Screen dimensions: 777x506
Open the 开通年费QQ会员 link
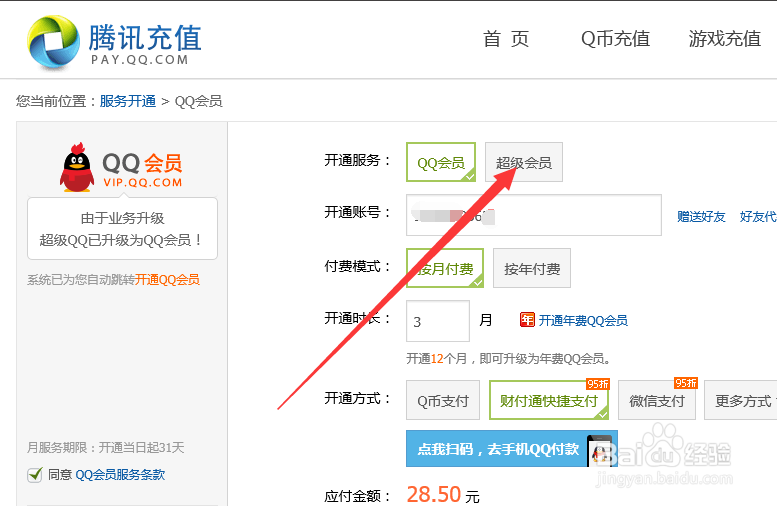pos(583,321)
